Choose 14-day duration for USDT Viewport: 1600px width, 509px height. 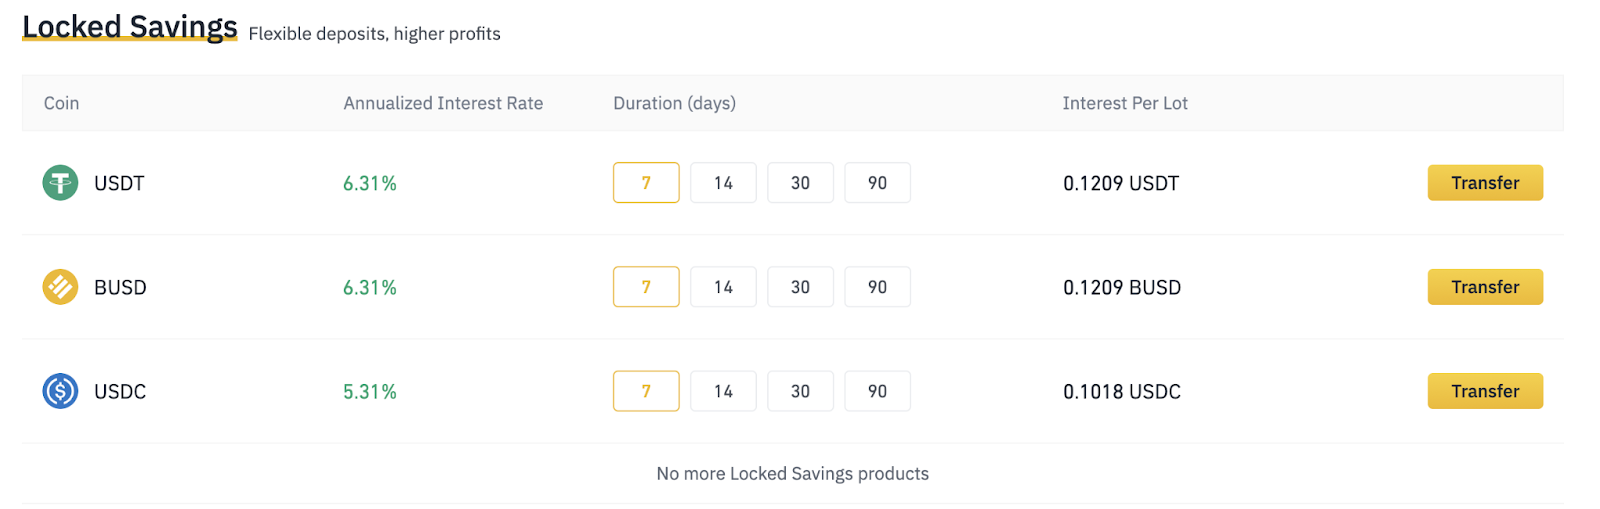coord(723,183)
